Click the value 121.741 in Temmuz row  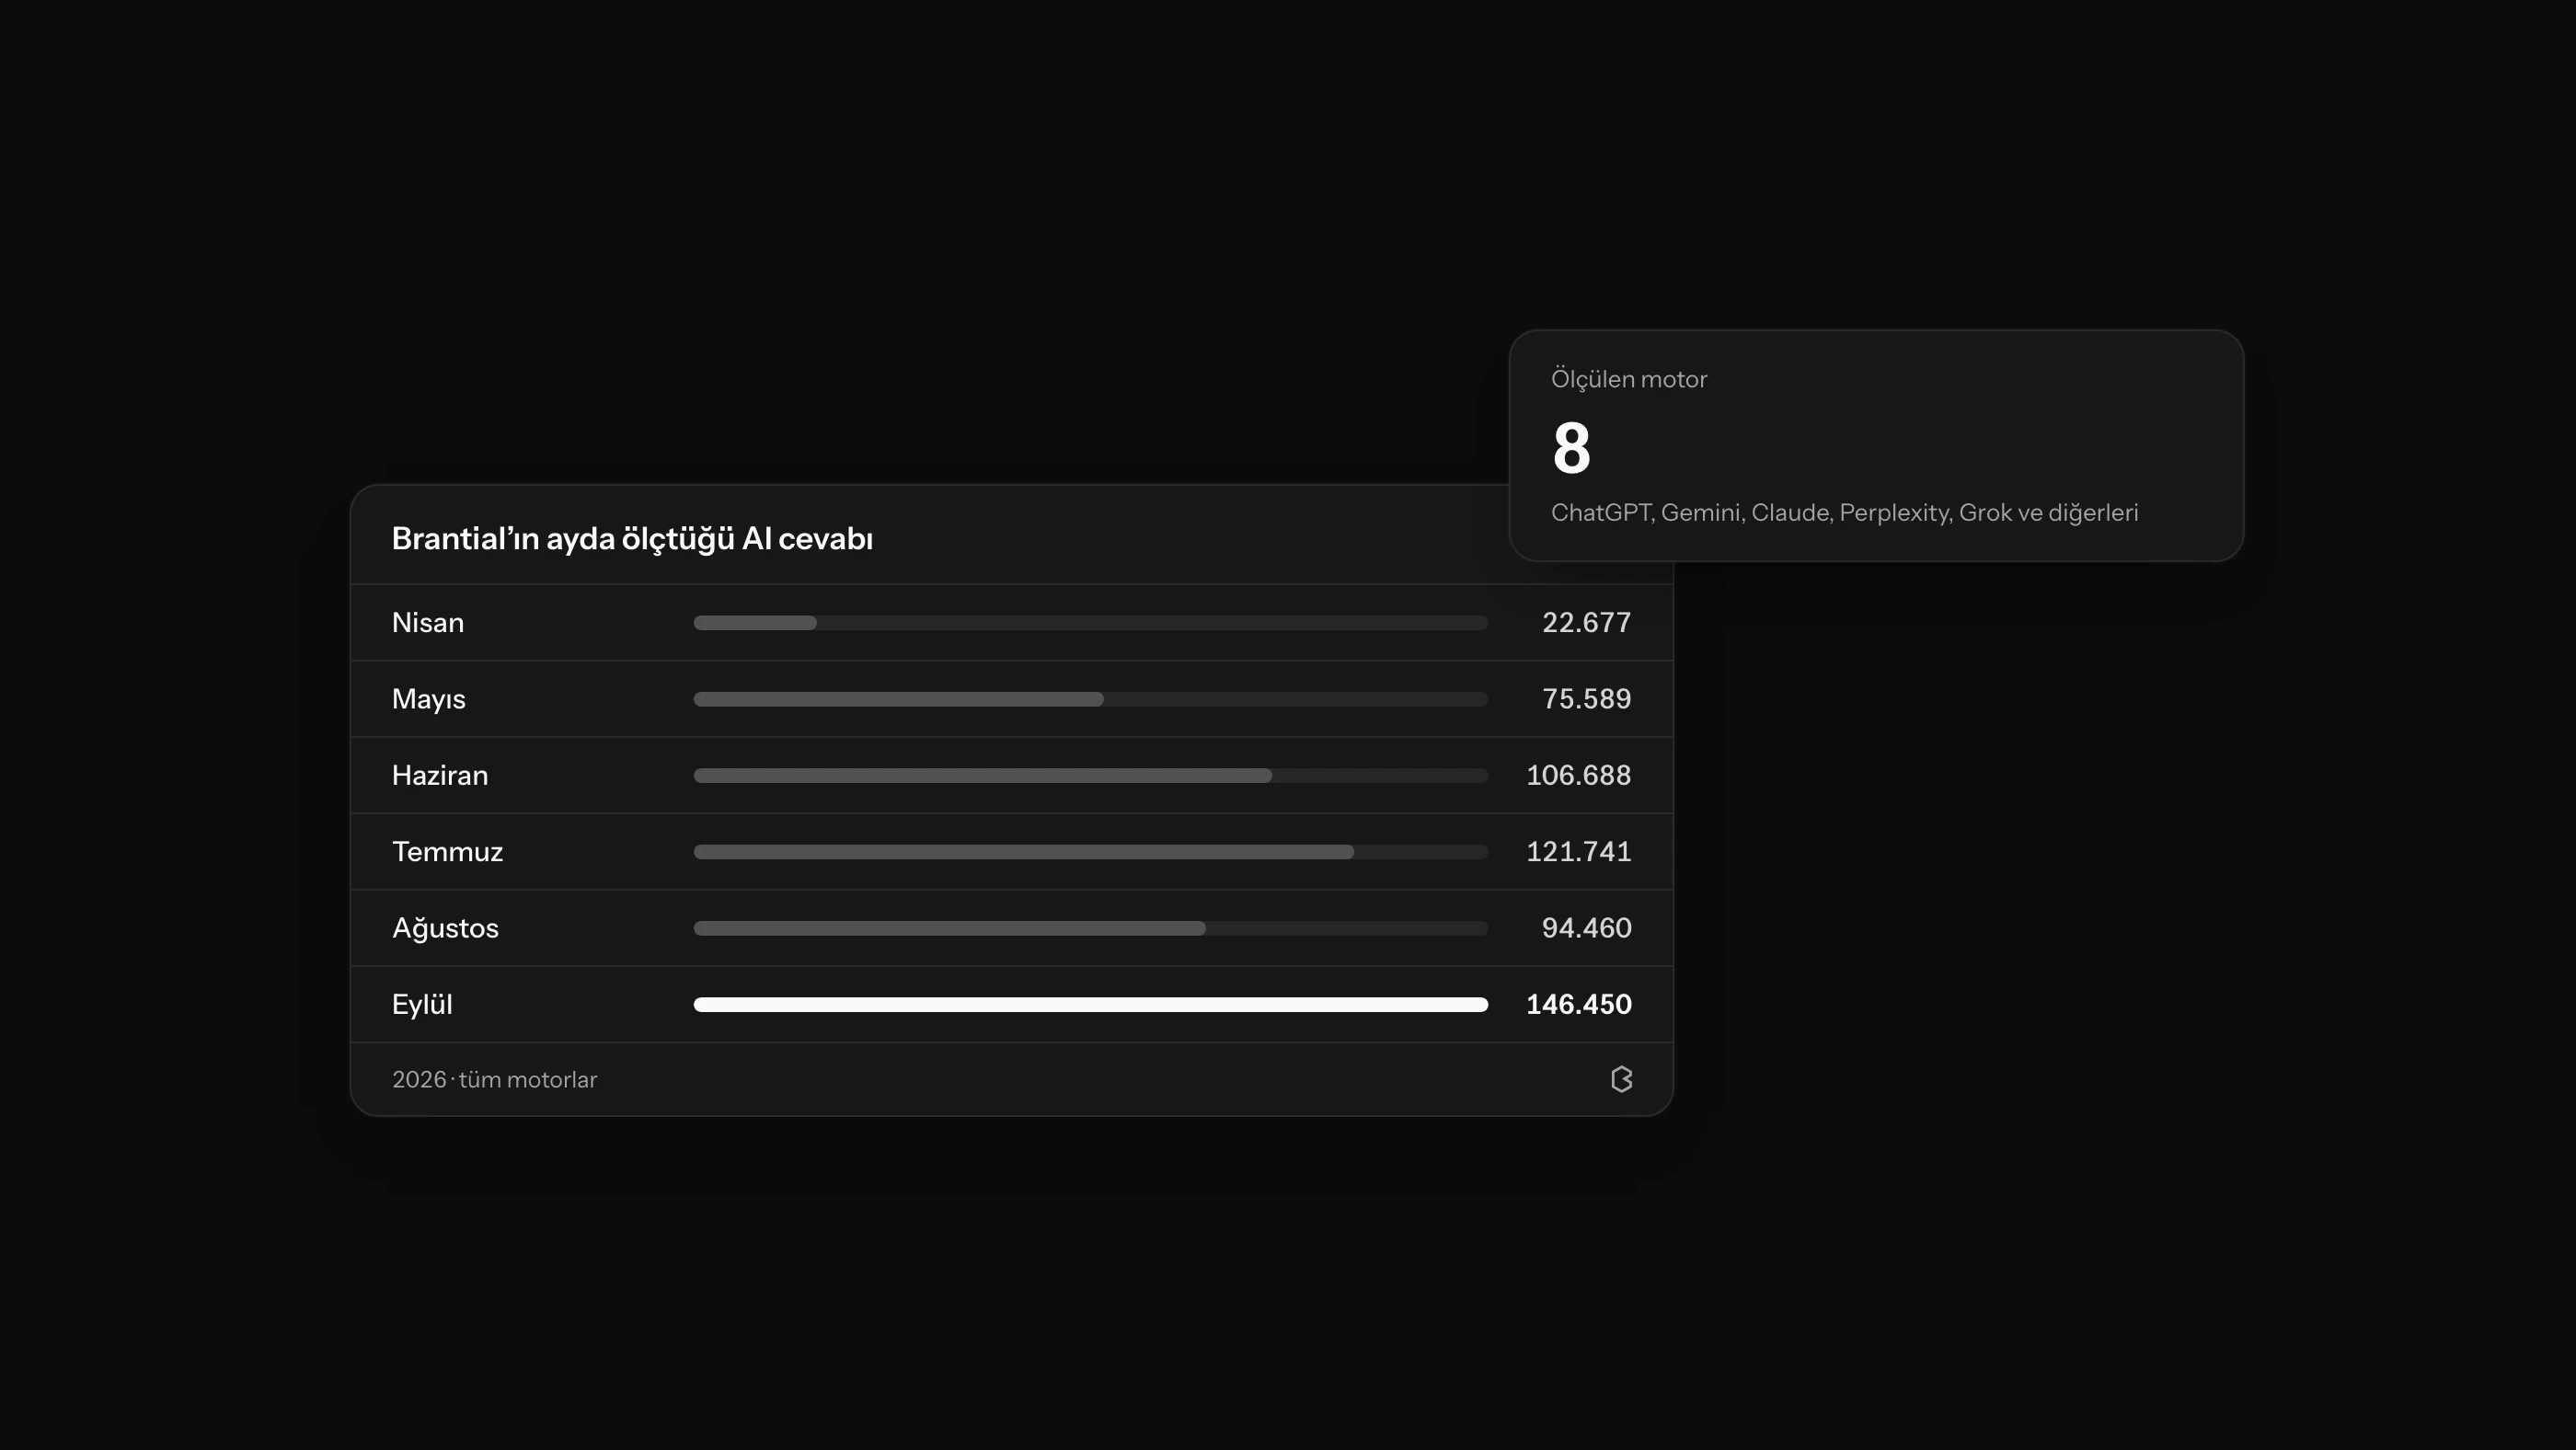1578,851
